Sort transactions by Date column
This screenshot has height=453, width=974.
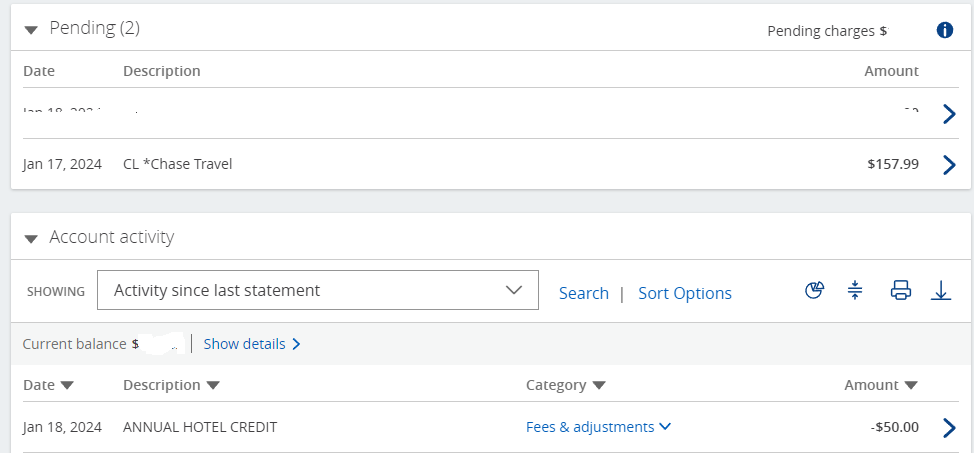(48, 385)
